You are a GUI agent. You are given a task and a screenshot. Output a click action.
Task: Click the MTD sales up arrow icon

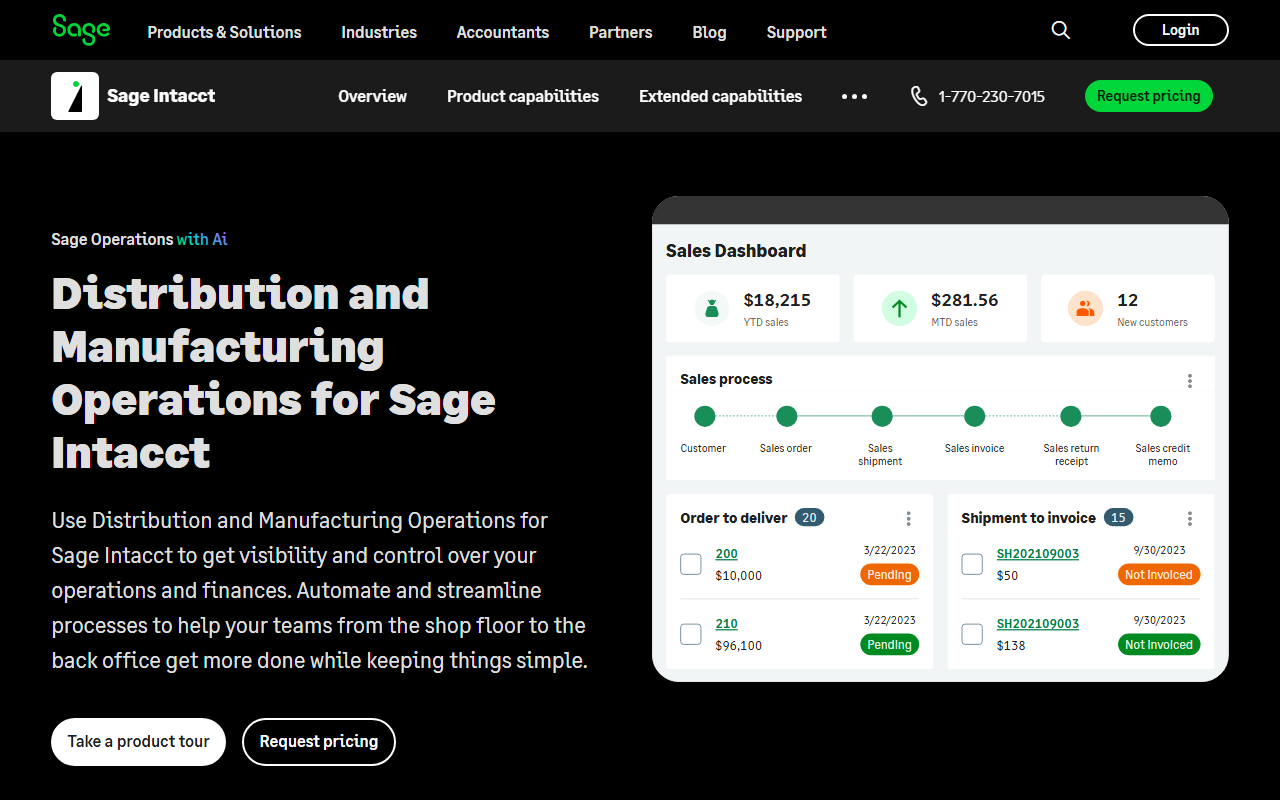(x=899, y=308)
